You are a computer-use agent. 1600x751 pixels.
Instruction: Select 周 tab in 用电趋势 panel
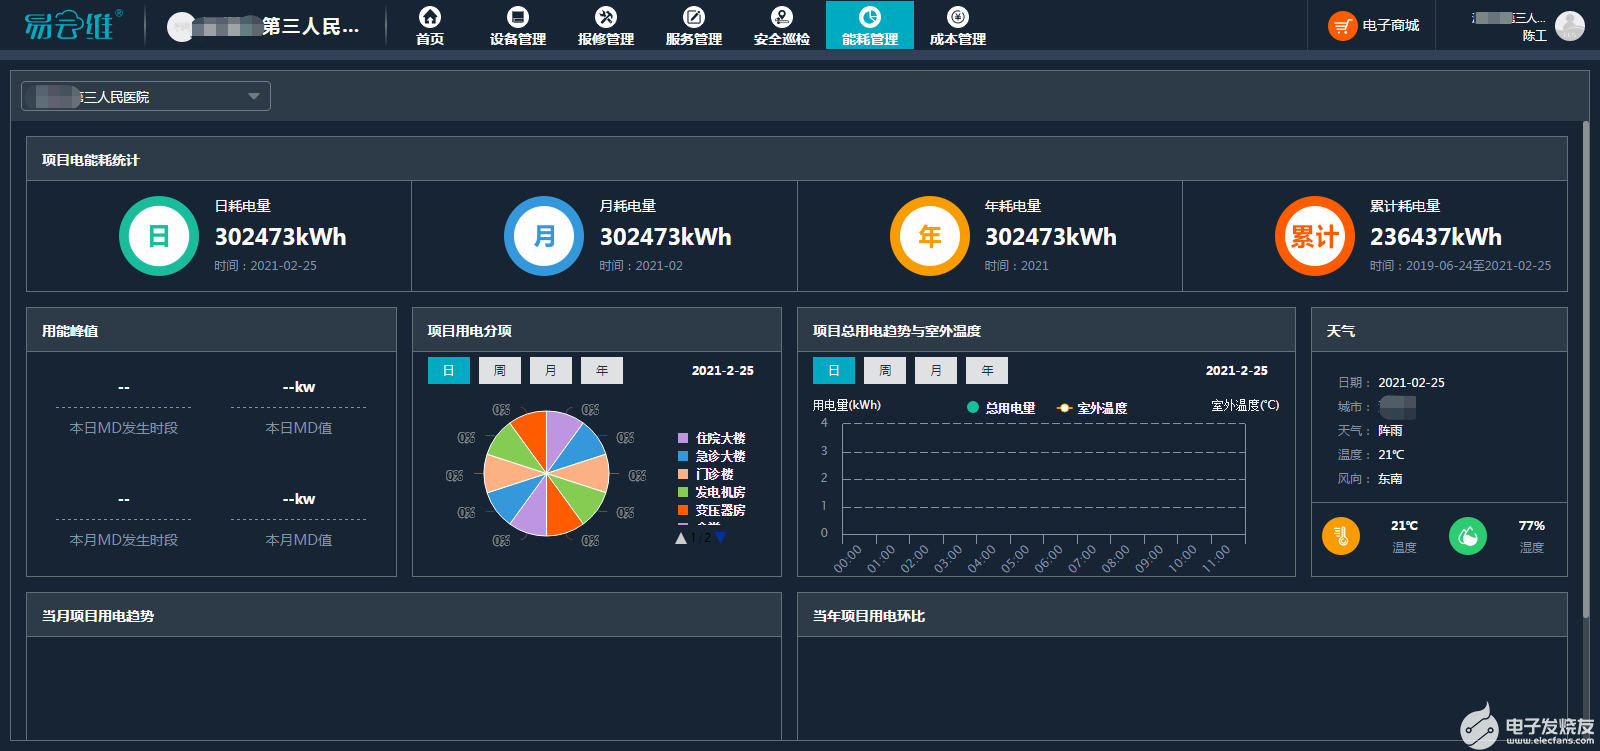(x=885, y=371)
